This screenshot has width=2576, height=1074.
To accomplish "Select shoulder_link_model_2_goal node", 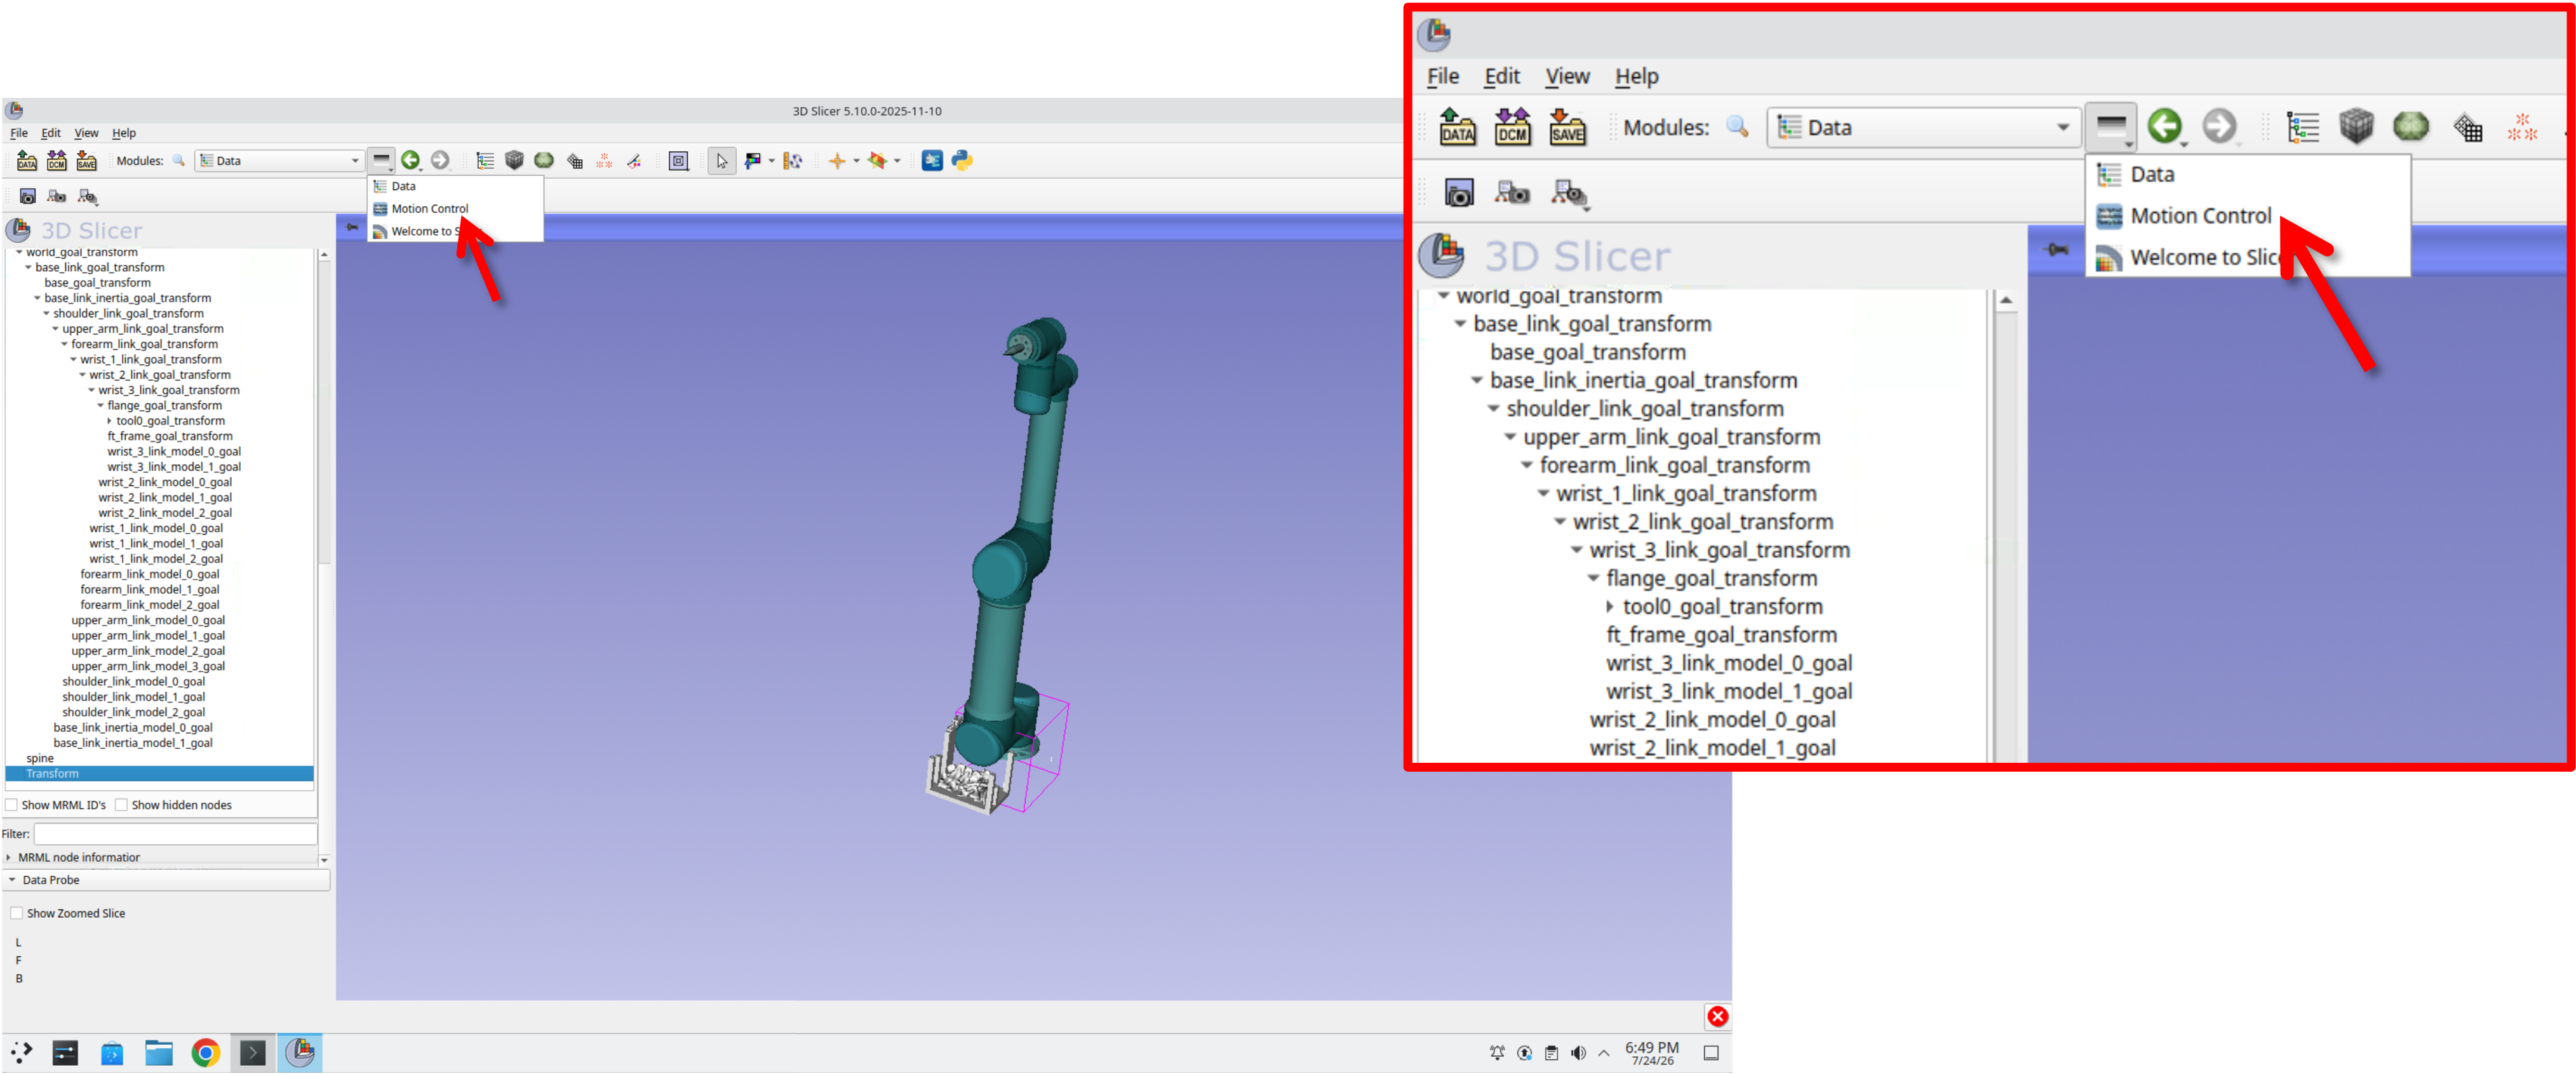I will pos(133,712).
